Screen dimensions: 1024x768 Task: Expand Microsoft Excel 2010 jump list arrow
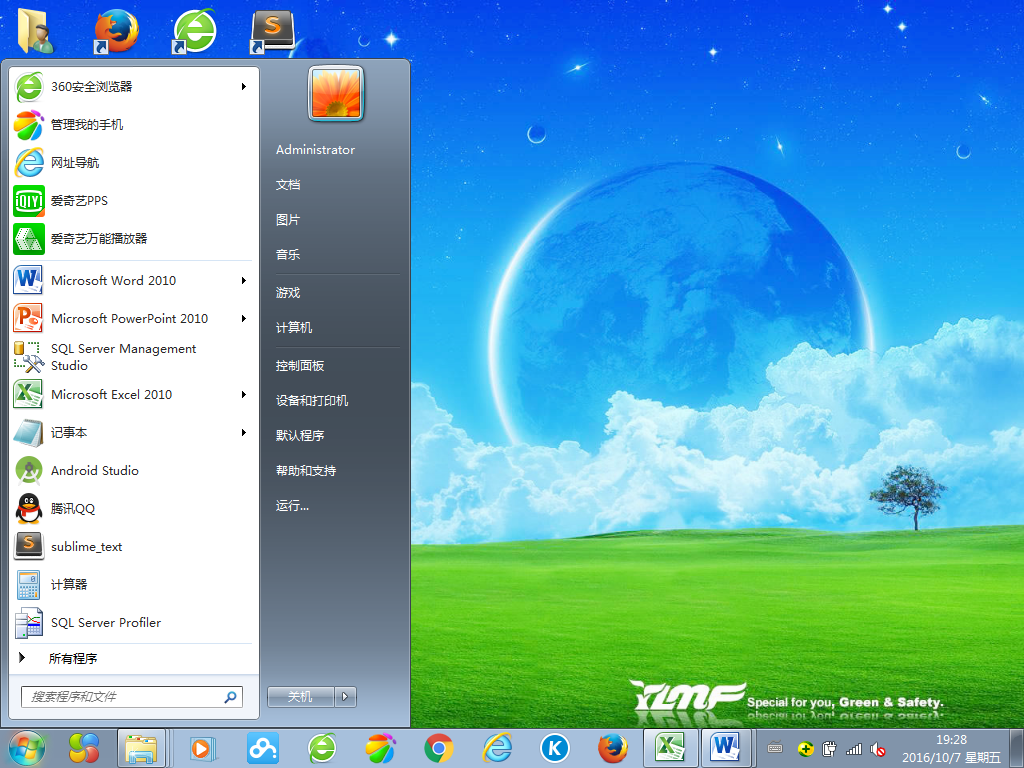pos(244,394)
